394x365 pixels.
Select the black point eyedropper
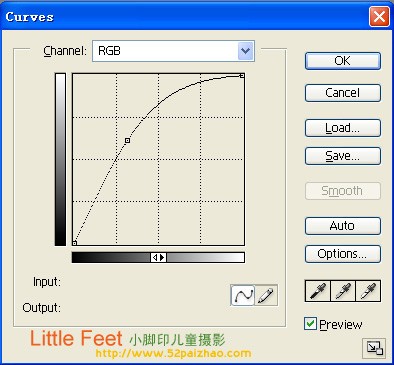pyautogui.click(x=318, y=291)
